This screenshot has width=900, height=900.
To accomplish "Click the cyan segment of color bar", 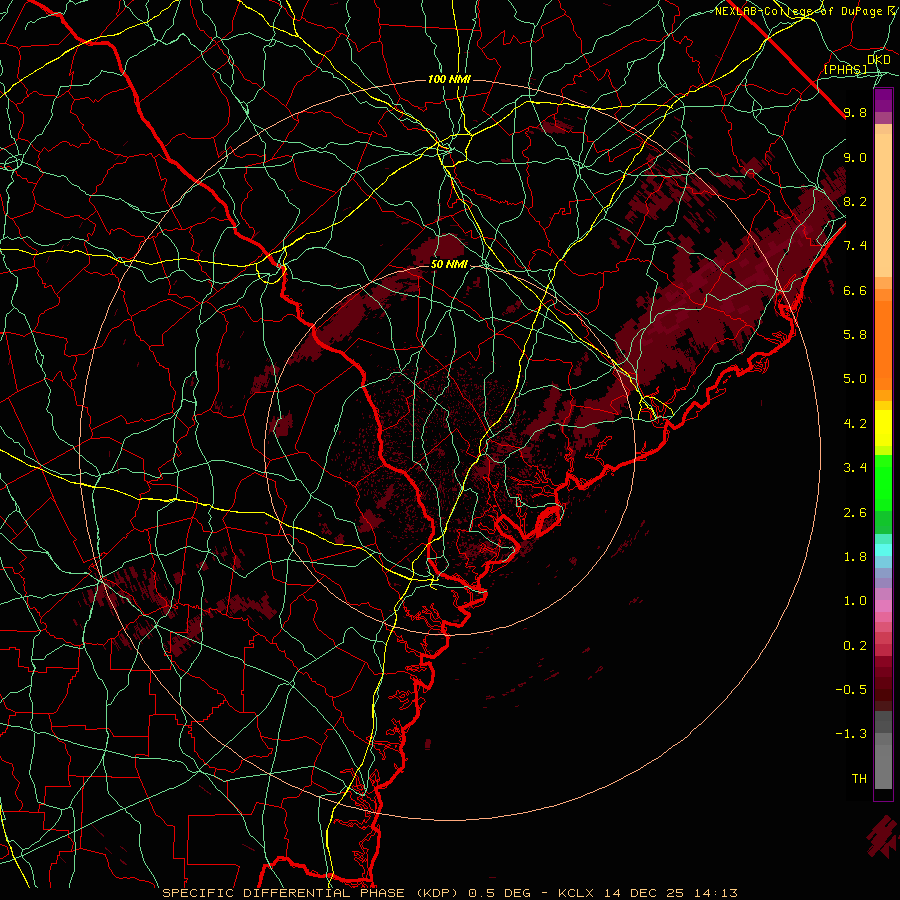I will pyautogui.click(x=883, y=550).
